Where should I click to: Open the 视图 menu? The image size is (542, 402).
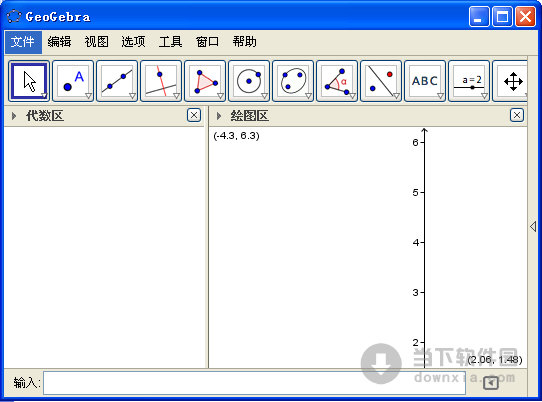96,42
